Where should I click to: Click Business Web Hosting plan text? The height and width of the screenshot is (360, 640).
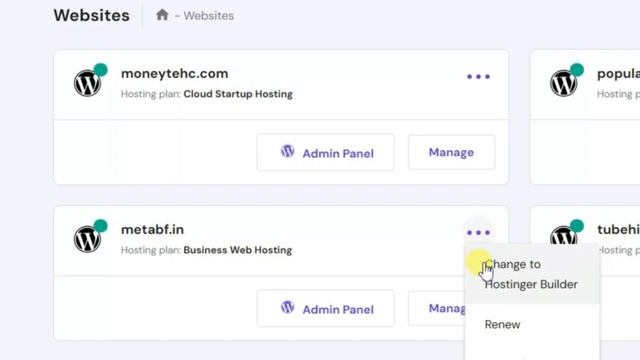238,250
